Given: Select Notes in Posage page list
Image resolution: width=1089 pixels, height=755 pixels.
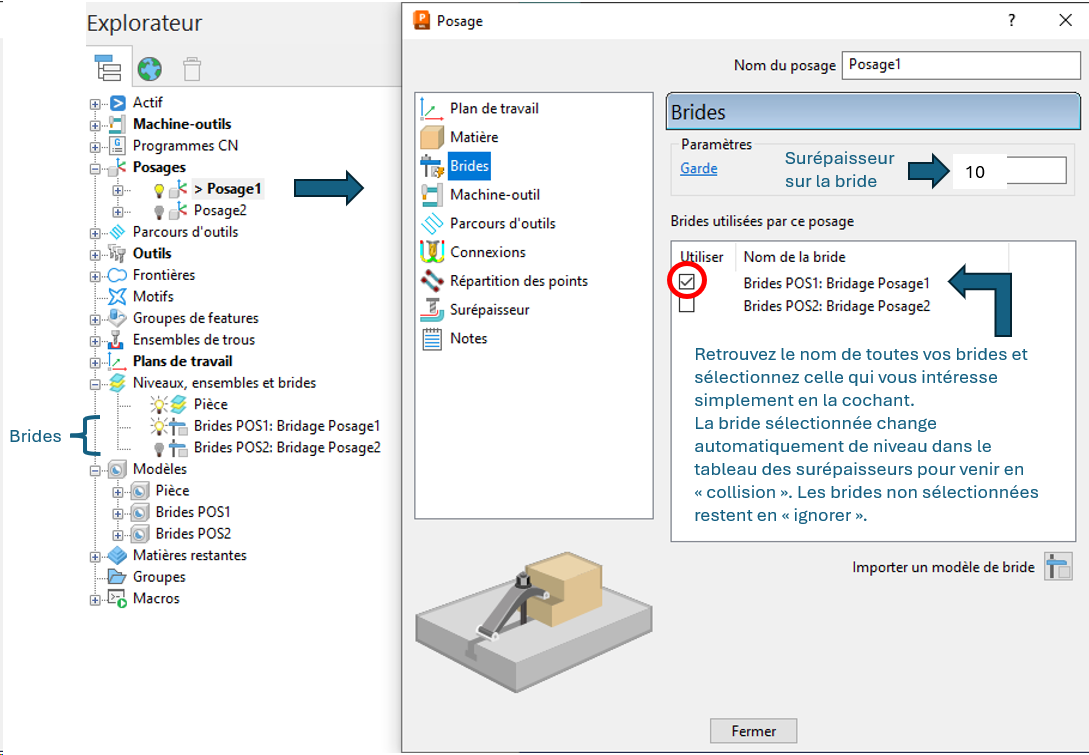Looking at the screenshot, I should tap(468, 338).
